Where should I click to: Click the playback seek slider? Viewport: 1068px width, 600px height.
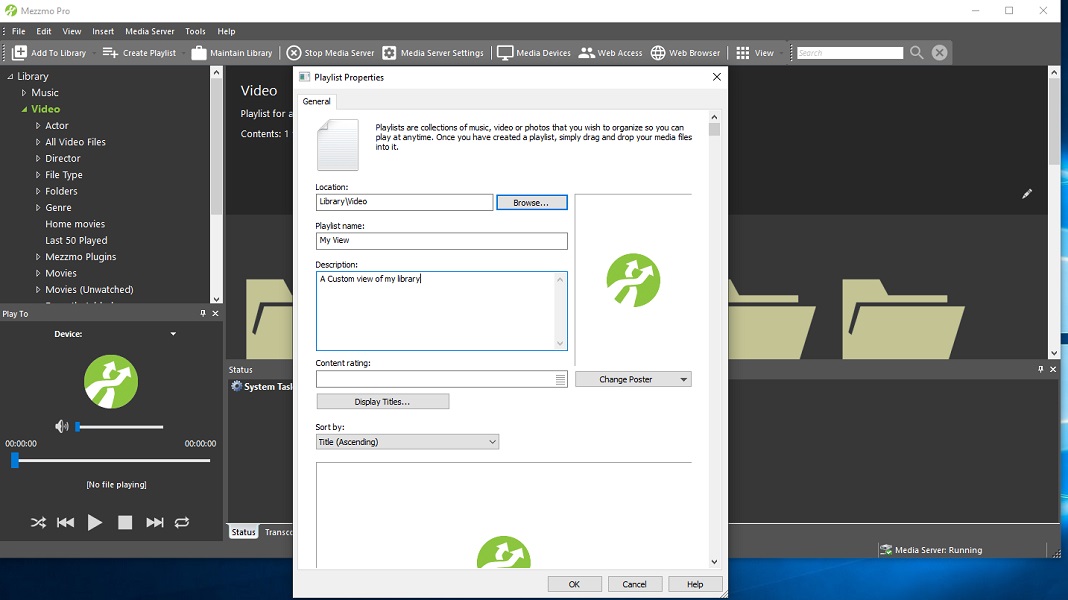coord(110,461)
